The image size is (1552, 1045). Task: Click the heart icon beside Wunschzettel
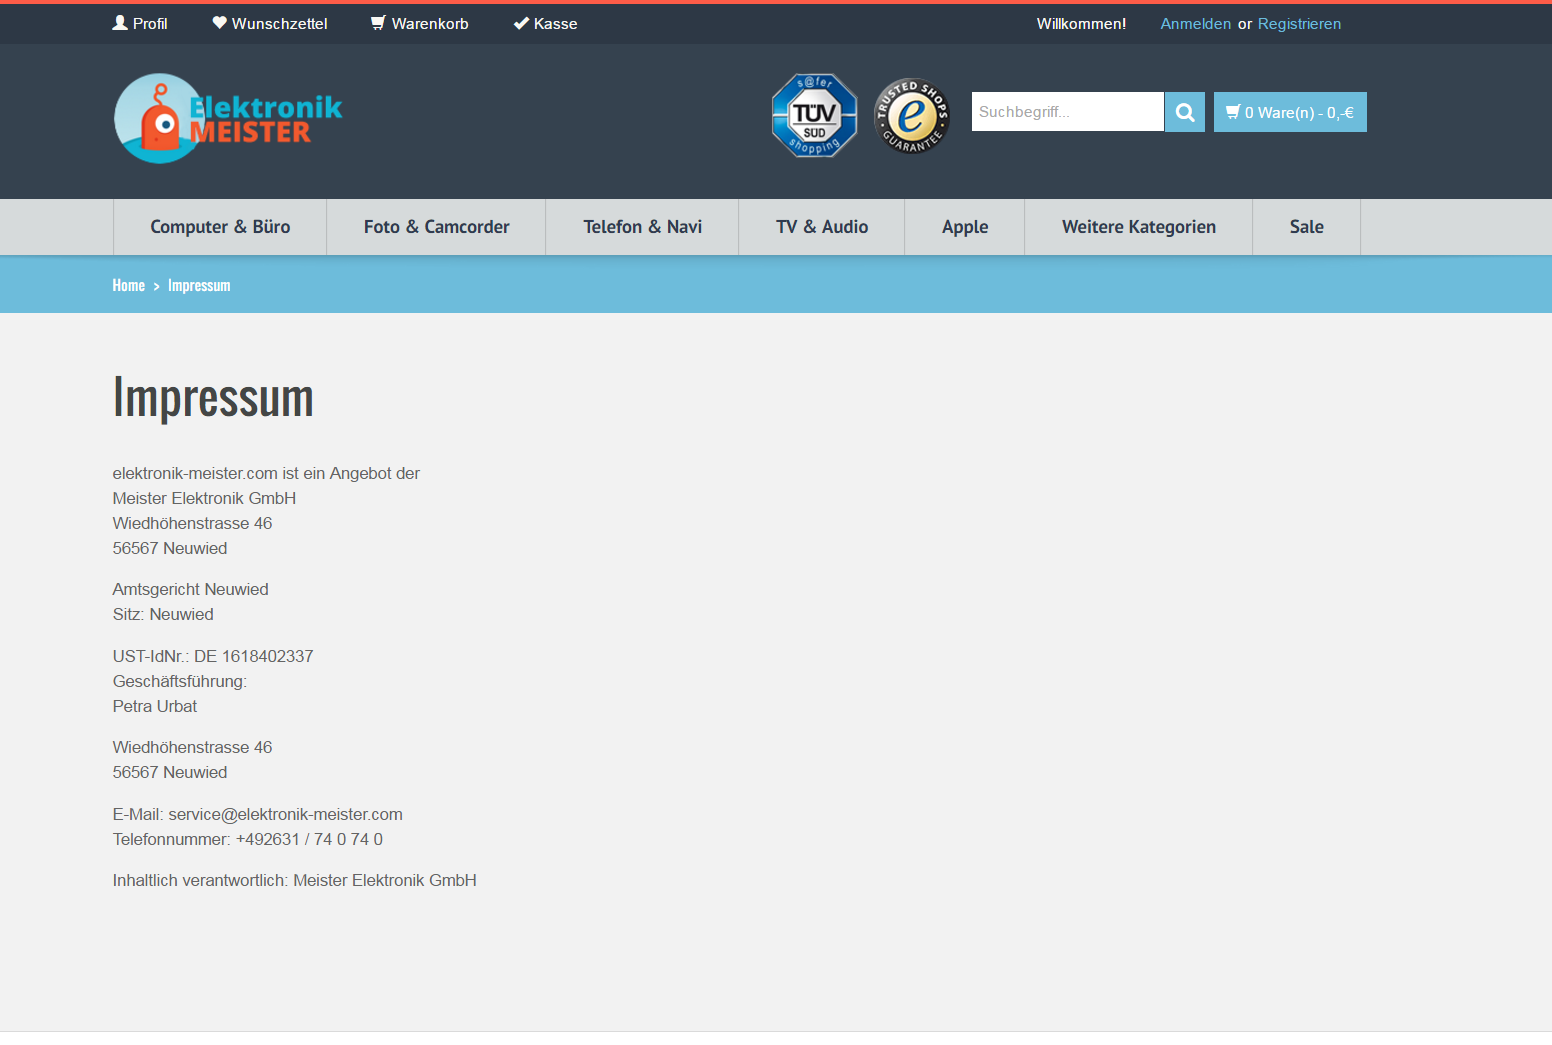click(x=219, y=22)
